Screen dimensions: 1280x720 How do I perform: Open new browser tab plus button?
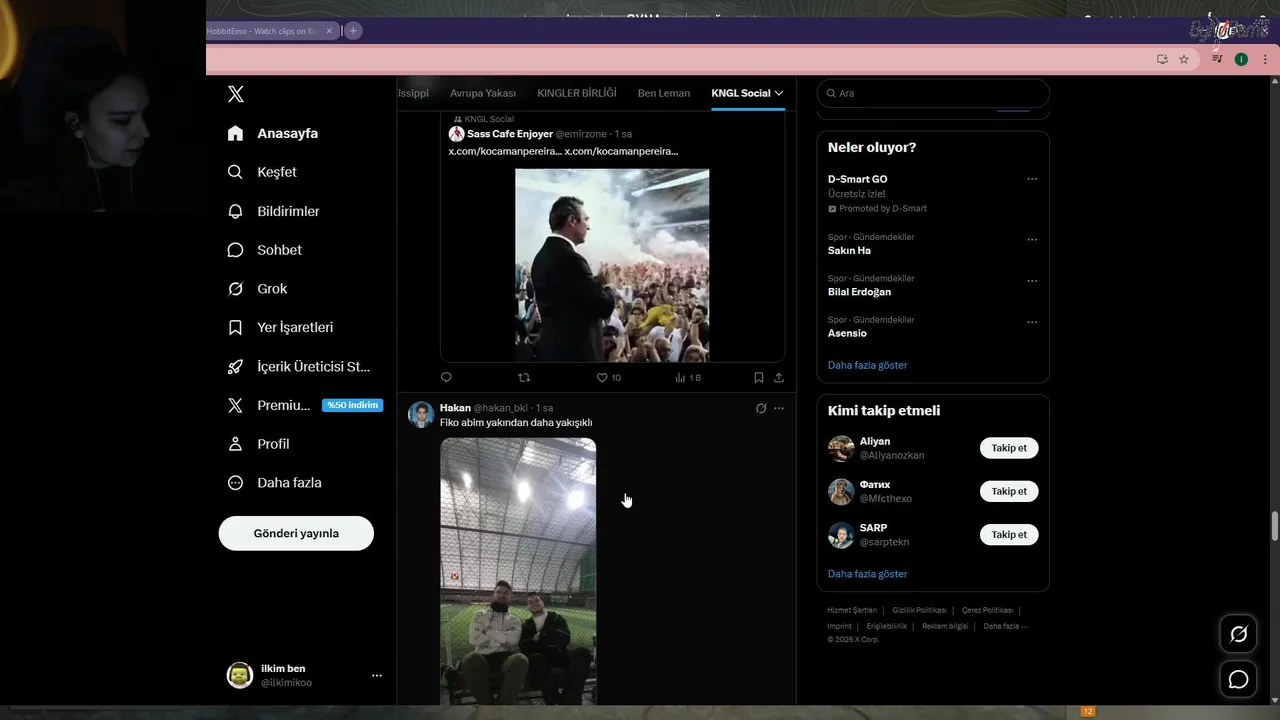click(x=353, y=31)
